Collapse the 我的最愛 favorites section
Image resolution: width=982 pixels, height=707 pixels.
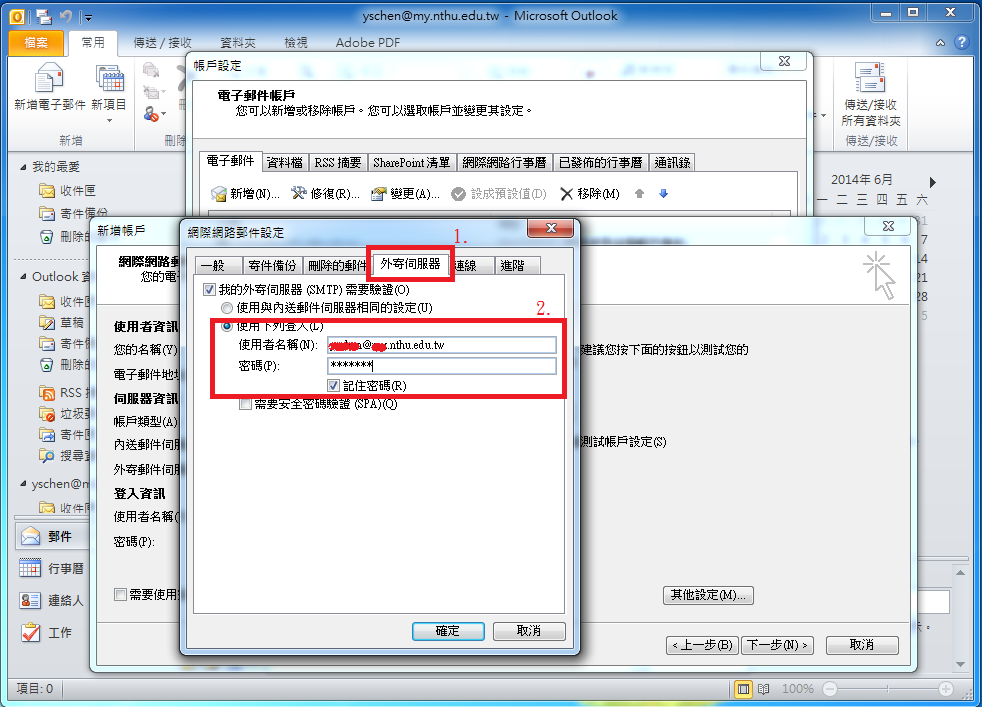(23, 167)
